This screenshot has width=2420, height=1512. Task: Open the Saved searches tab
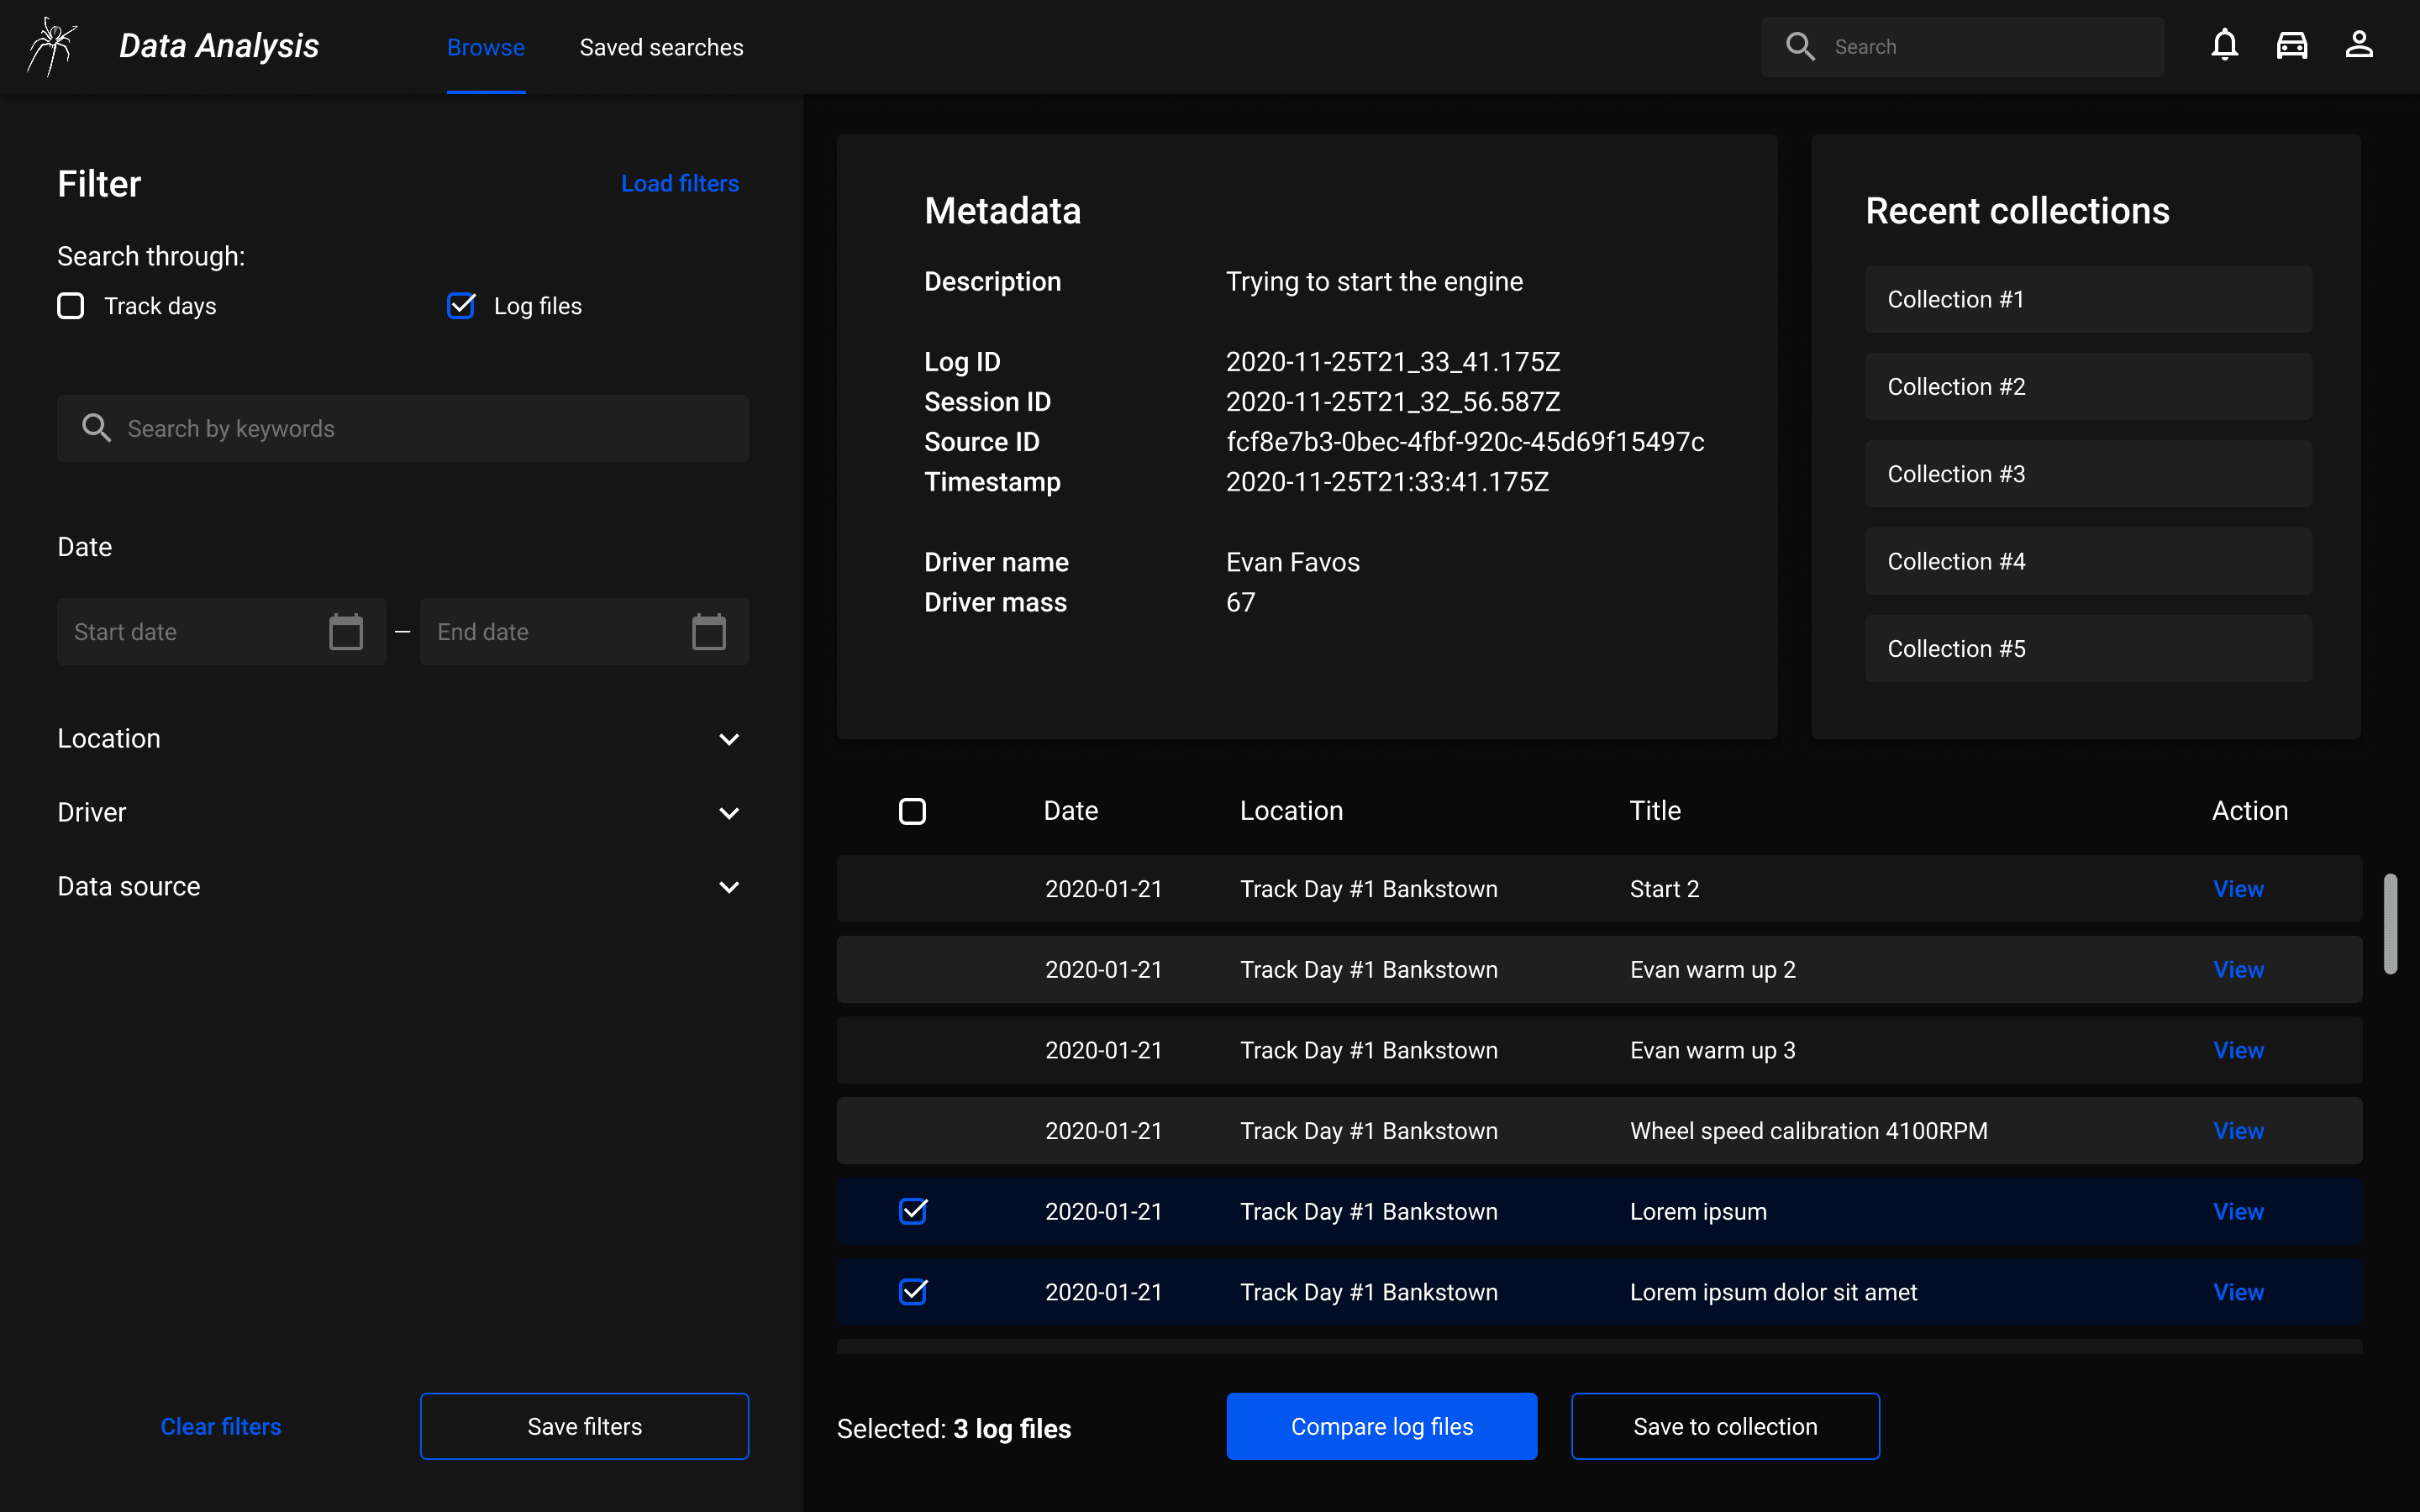click(x=662, y=47)
